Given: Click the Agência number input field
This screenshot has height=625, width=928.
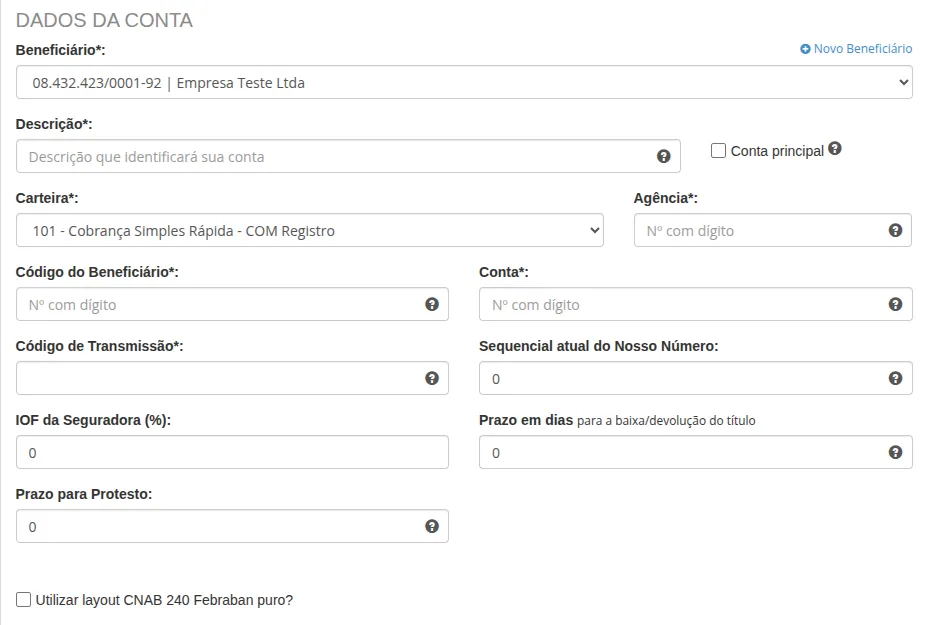Looking at the screenshot, I should [x=750, y=230].
